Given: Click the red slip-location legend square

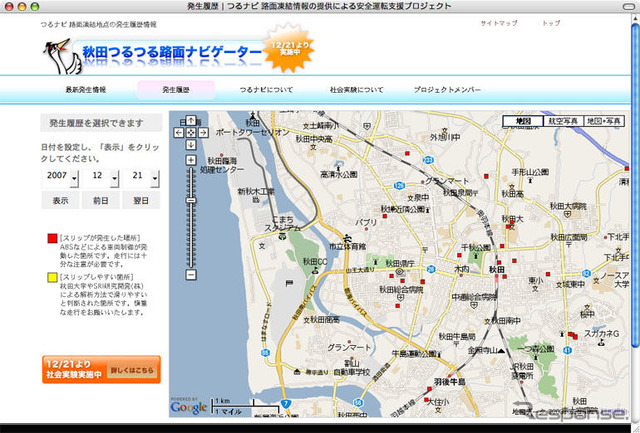Looking at the screenshot, I should click(52, 238).
